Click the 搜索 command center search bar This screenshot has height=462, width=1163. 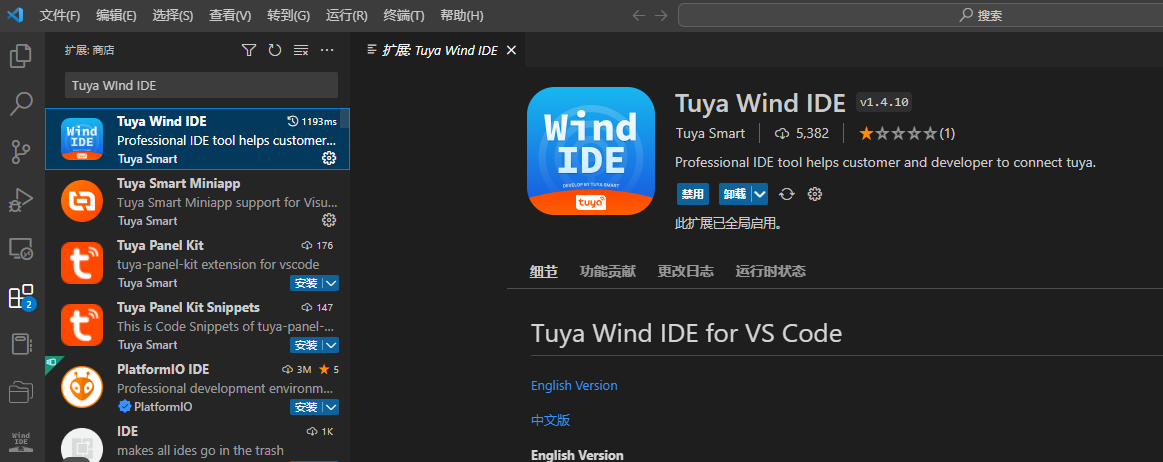(920, 16)
